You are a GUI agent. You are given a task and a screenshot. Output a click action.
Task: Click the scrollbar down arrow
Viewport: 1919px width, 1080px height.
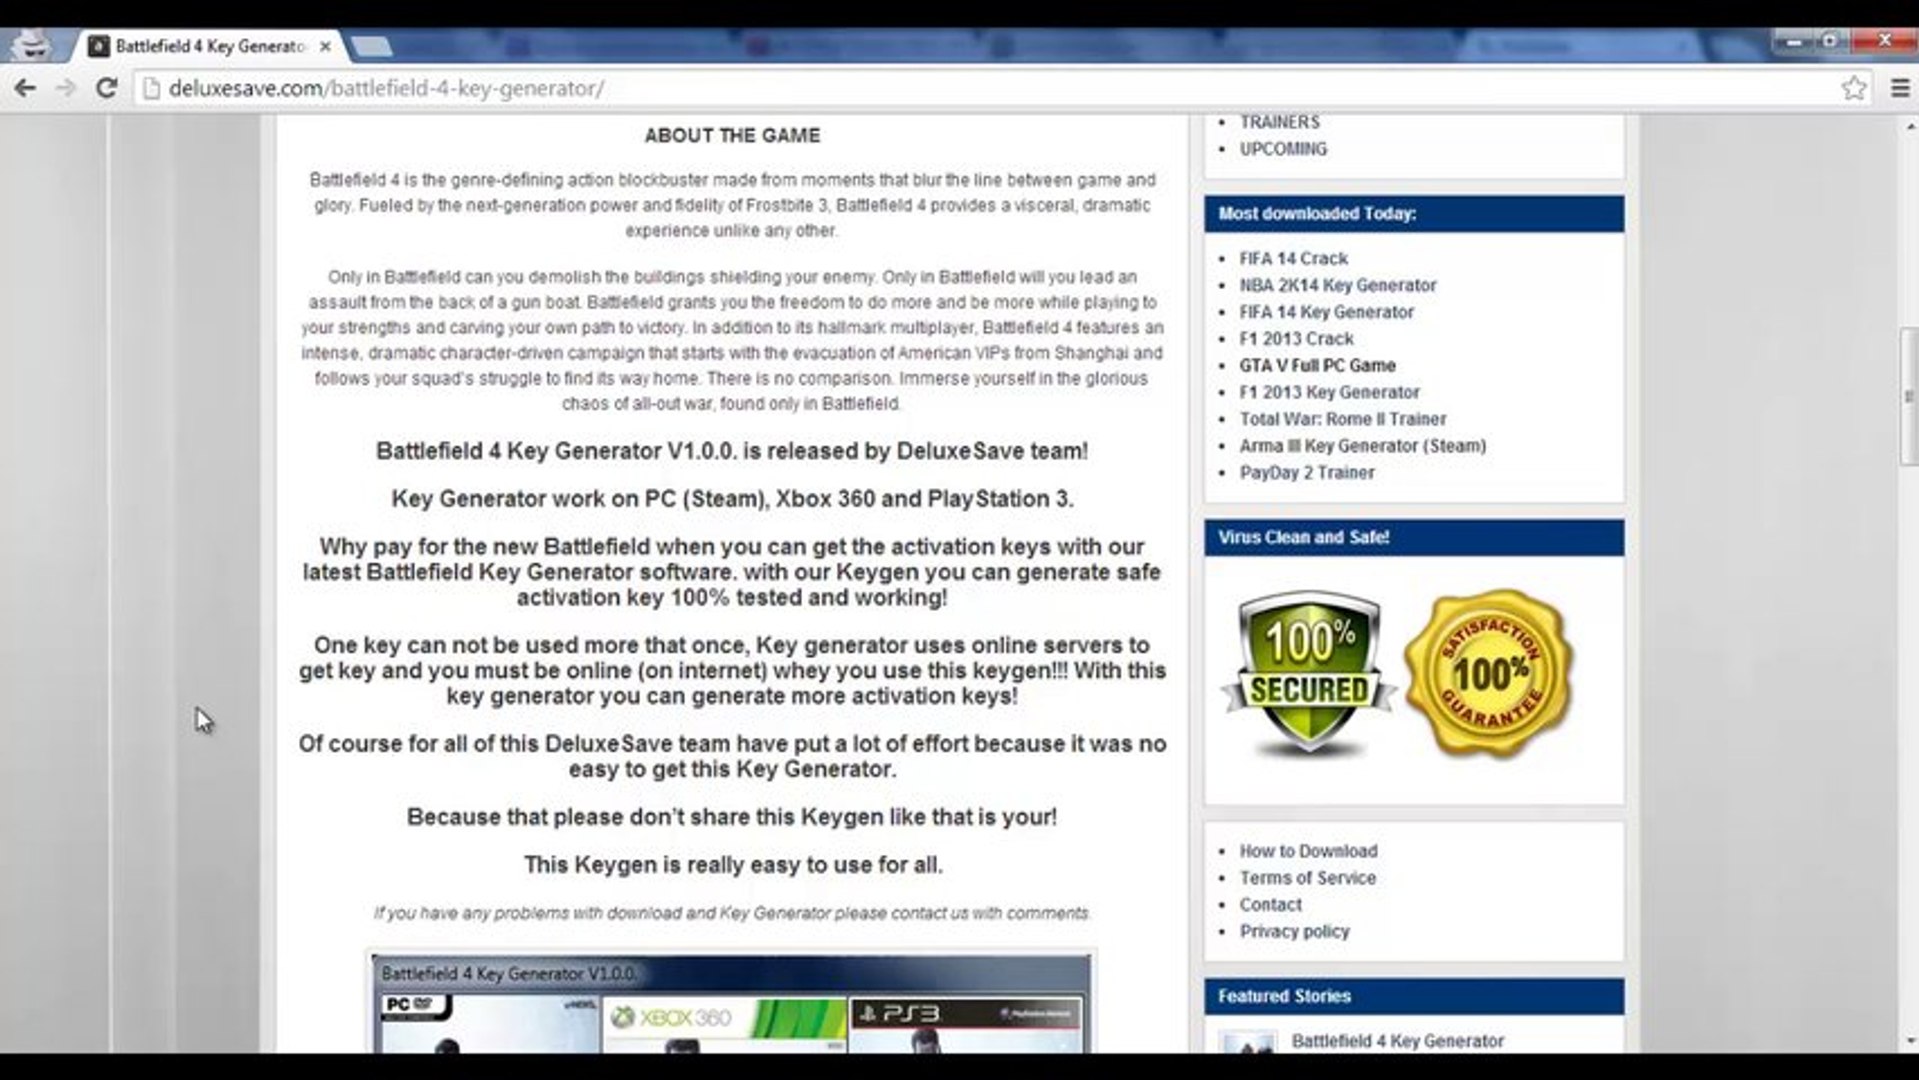point(1908,1043)
